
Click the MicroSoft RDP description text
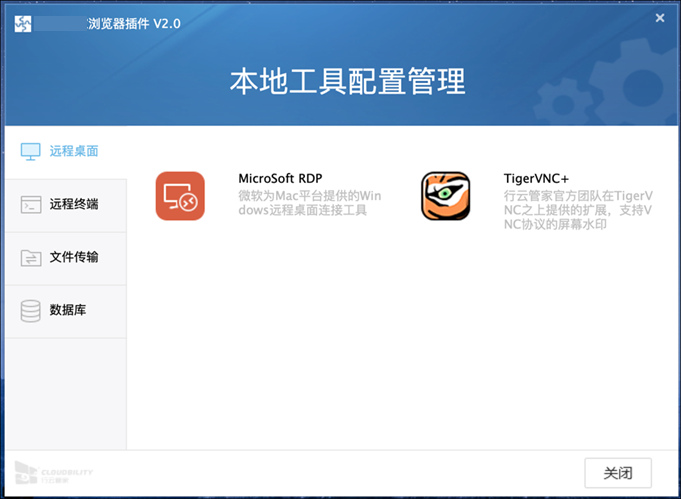310,203
